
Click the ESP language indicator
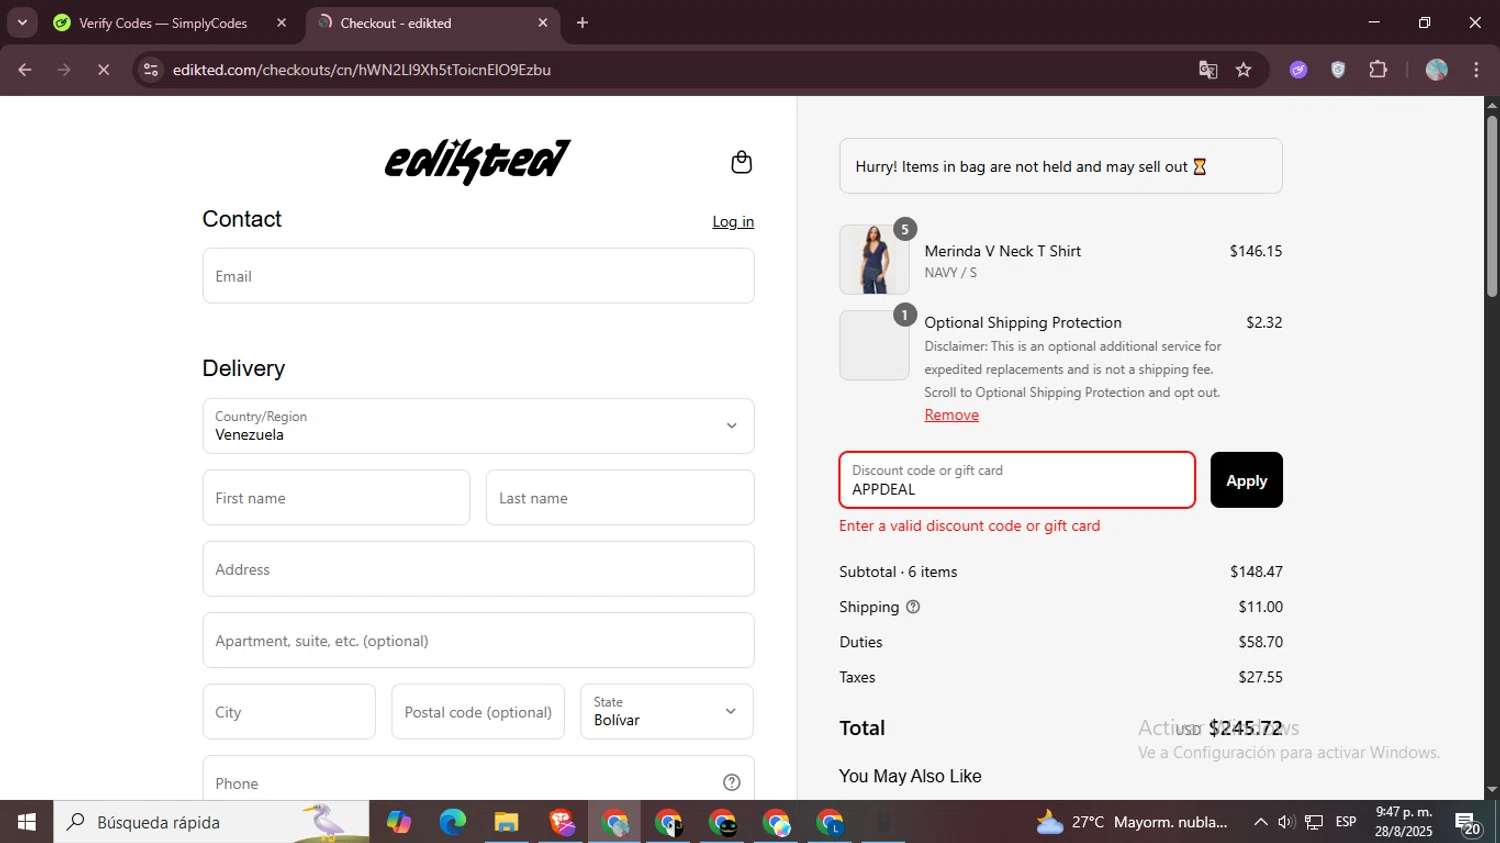point(1346,822)
